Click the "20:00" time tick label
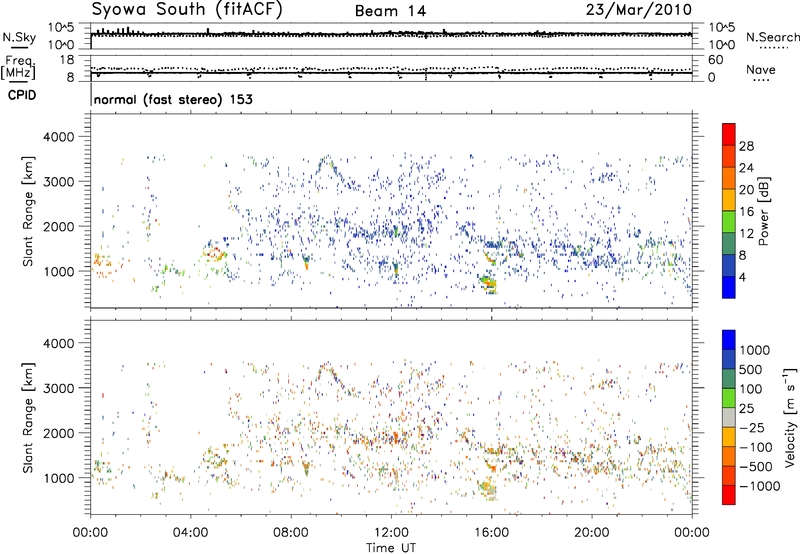The height and width of the screenshot is (554, 800). pyautogui.click(x=592, y=533)
